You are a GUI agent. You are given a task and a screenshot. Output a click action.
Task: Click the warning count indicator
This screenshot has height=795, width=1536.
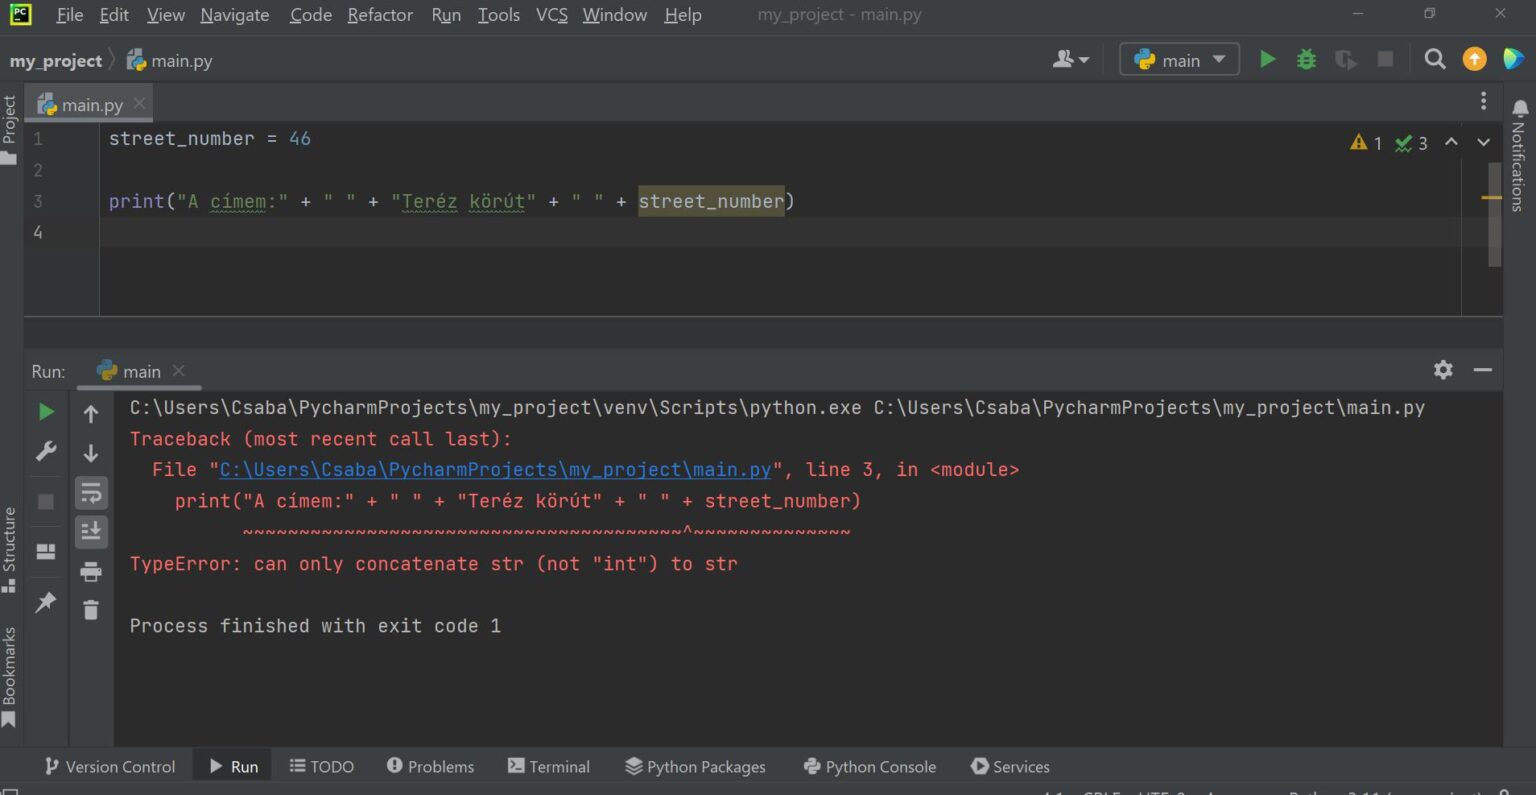1365,142
